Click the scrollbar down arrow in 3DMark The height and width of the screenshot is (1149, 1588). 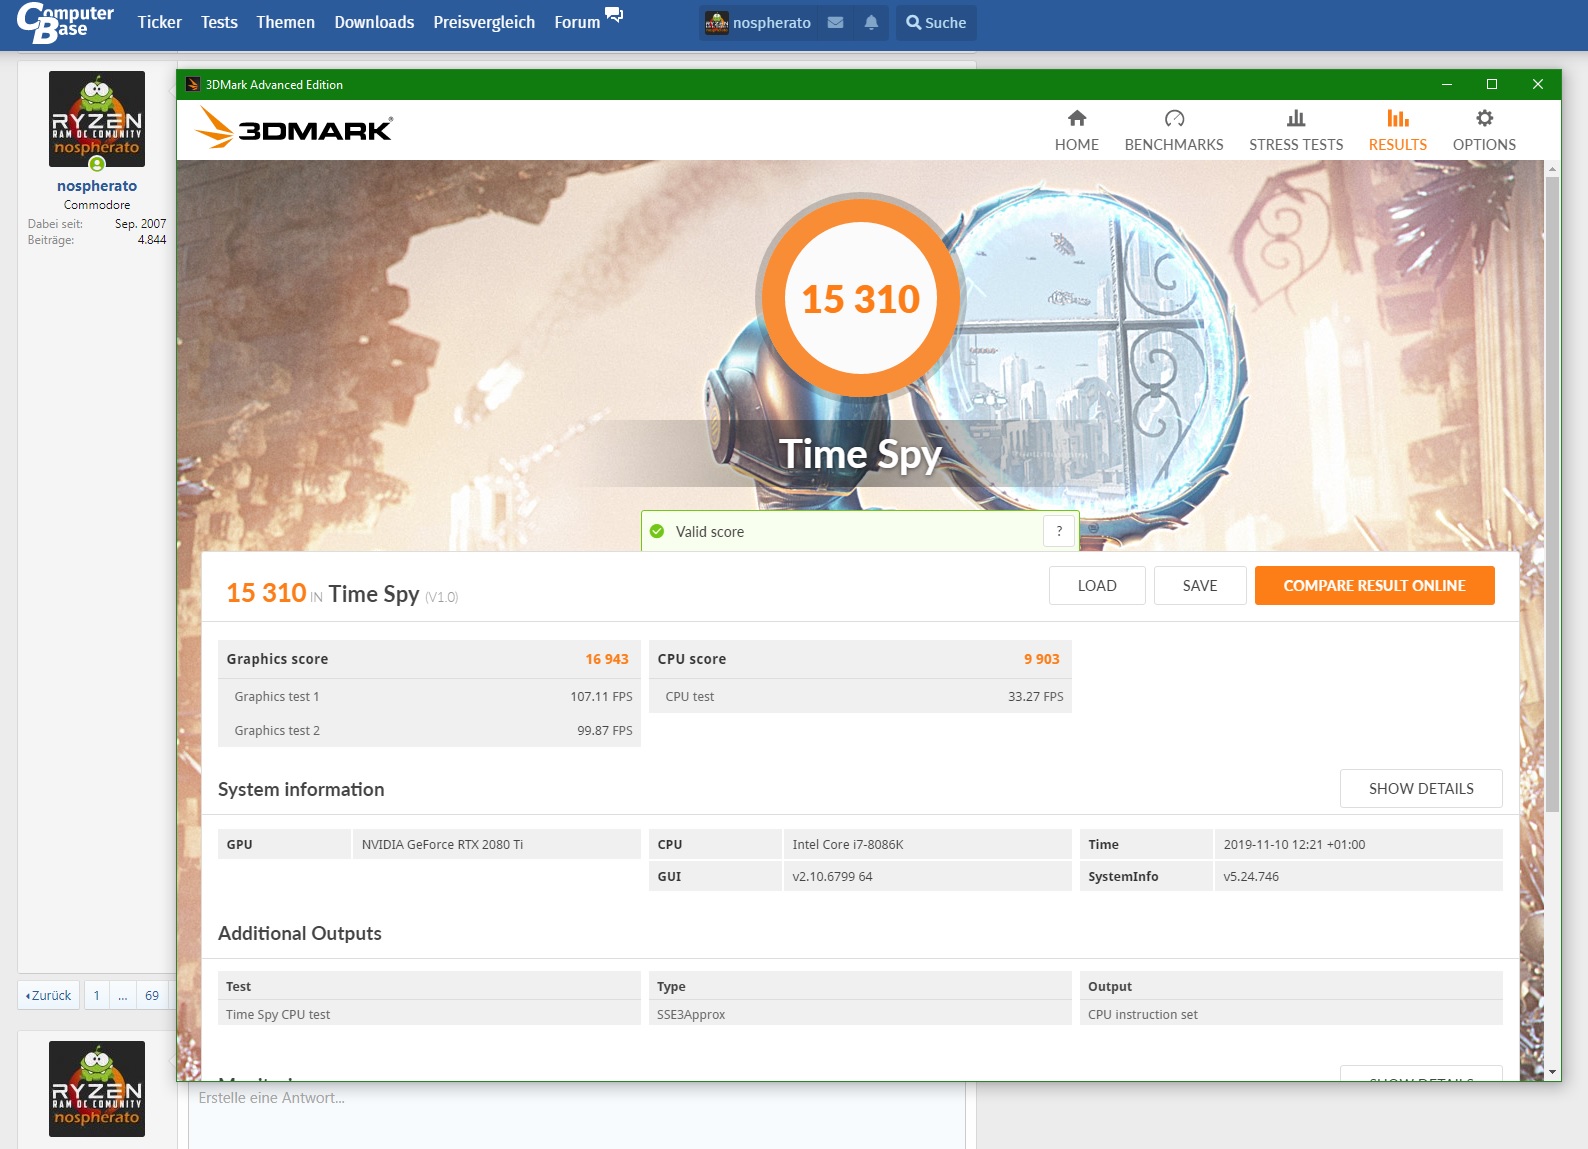pos(1552,1072)
